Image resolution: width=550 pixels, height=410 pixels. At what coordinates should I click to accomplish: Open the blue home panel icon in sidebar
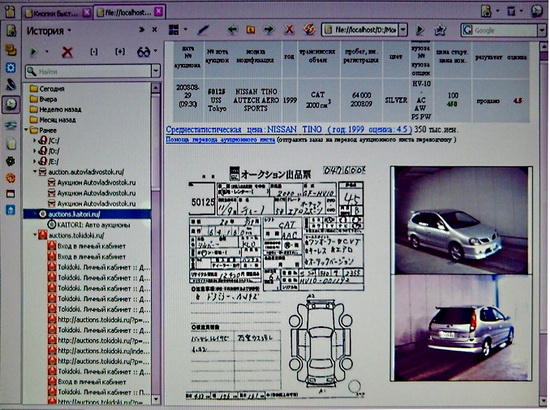[11, 210]
